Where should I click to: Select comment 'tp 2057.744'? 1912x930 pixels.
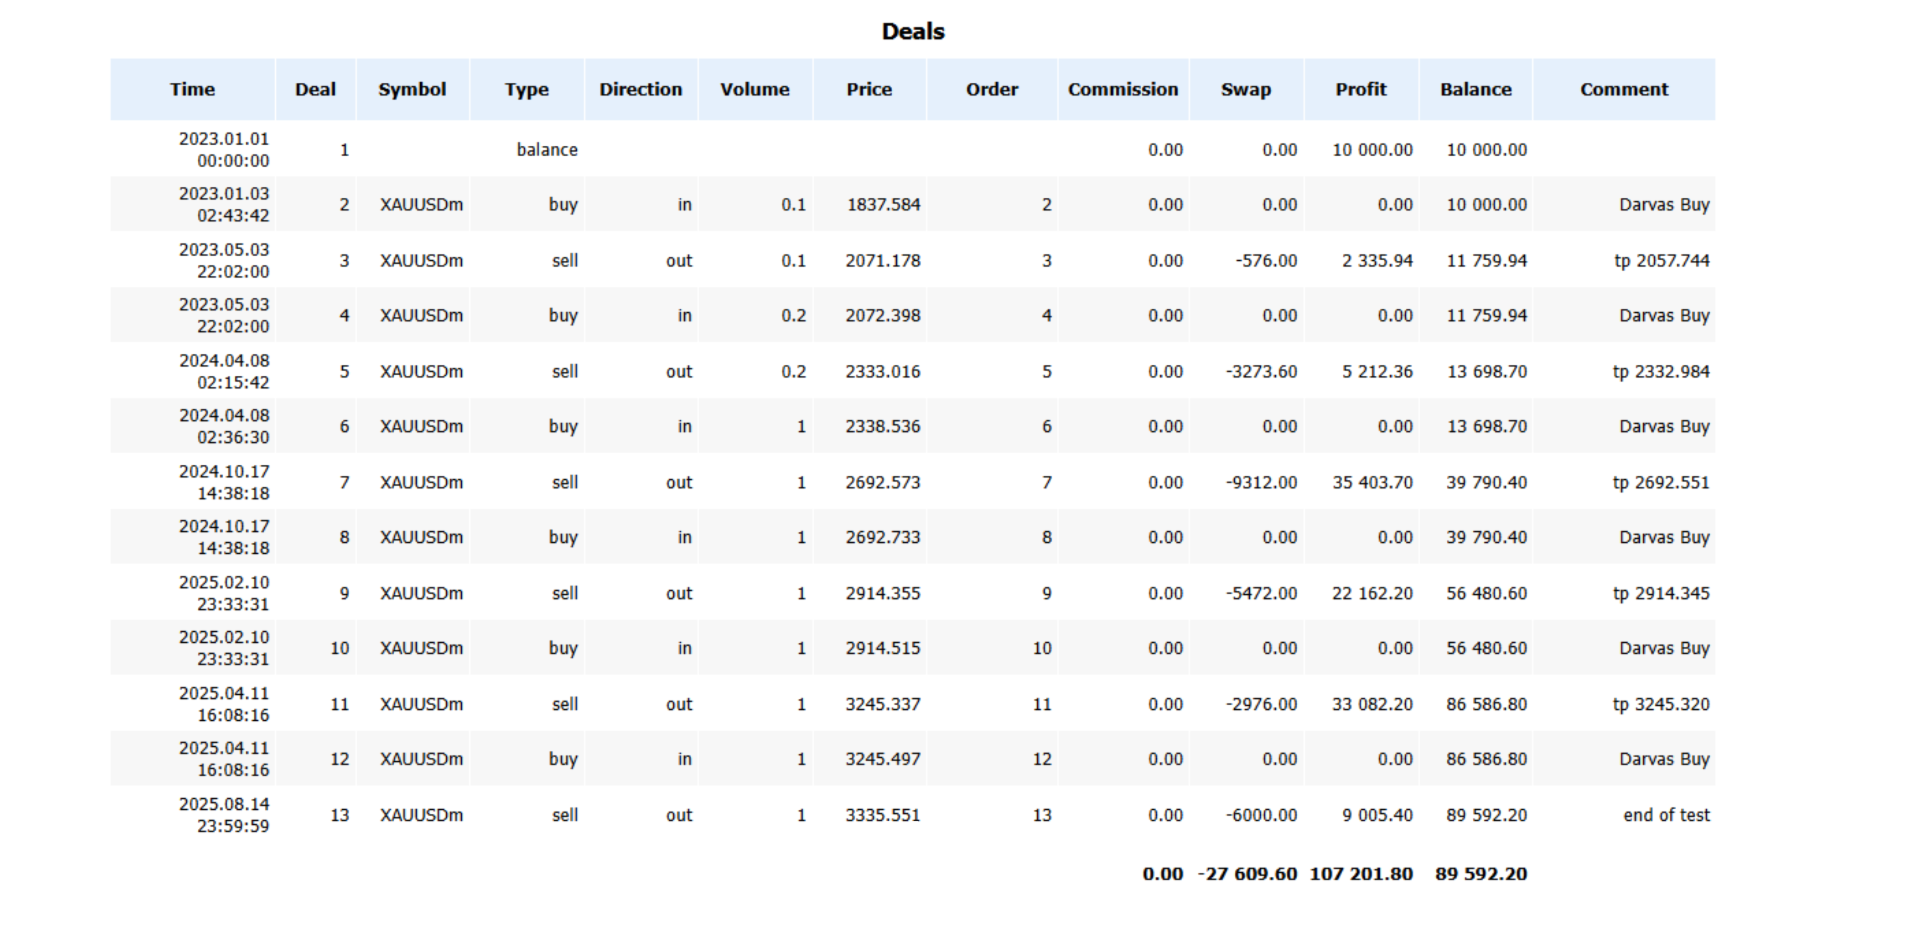pyautogui.click(x=1662, y=261)
